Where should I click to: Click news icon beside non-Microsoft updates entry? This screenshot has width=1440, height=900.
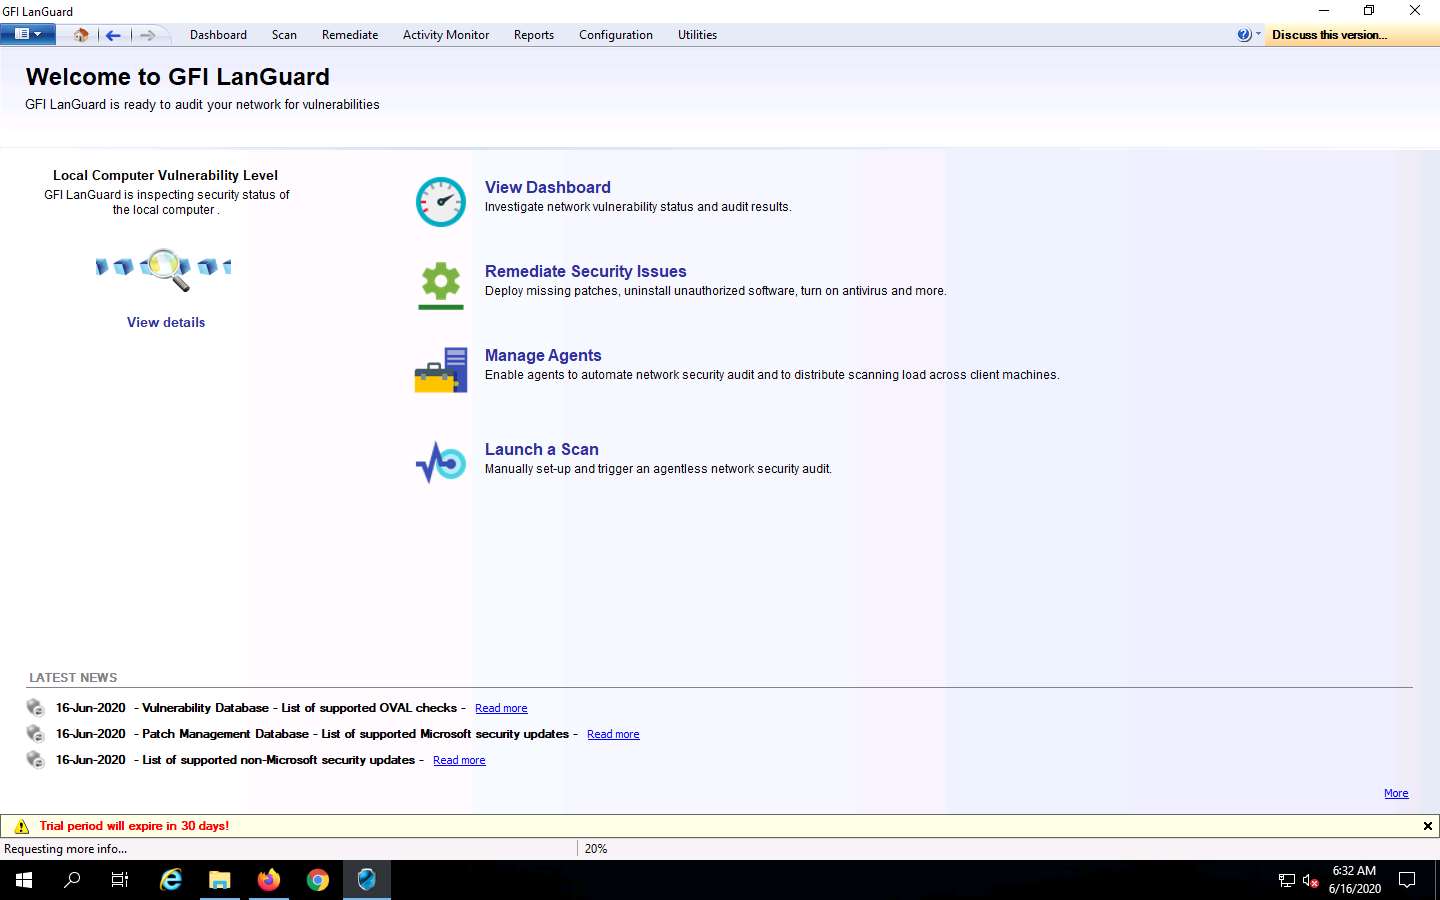pyautogui.click(x=36, y=760)
